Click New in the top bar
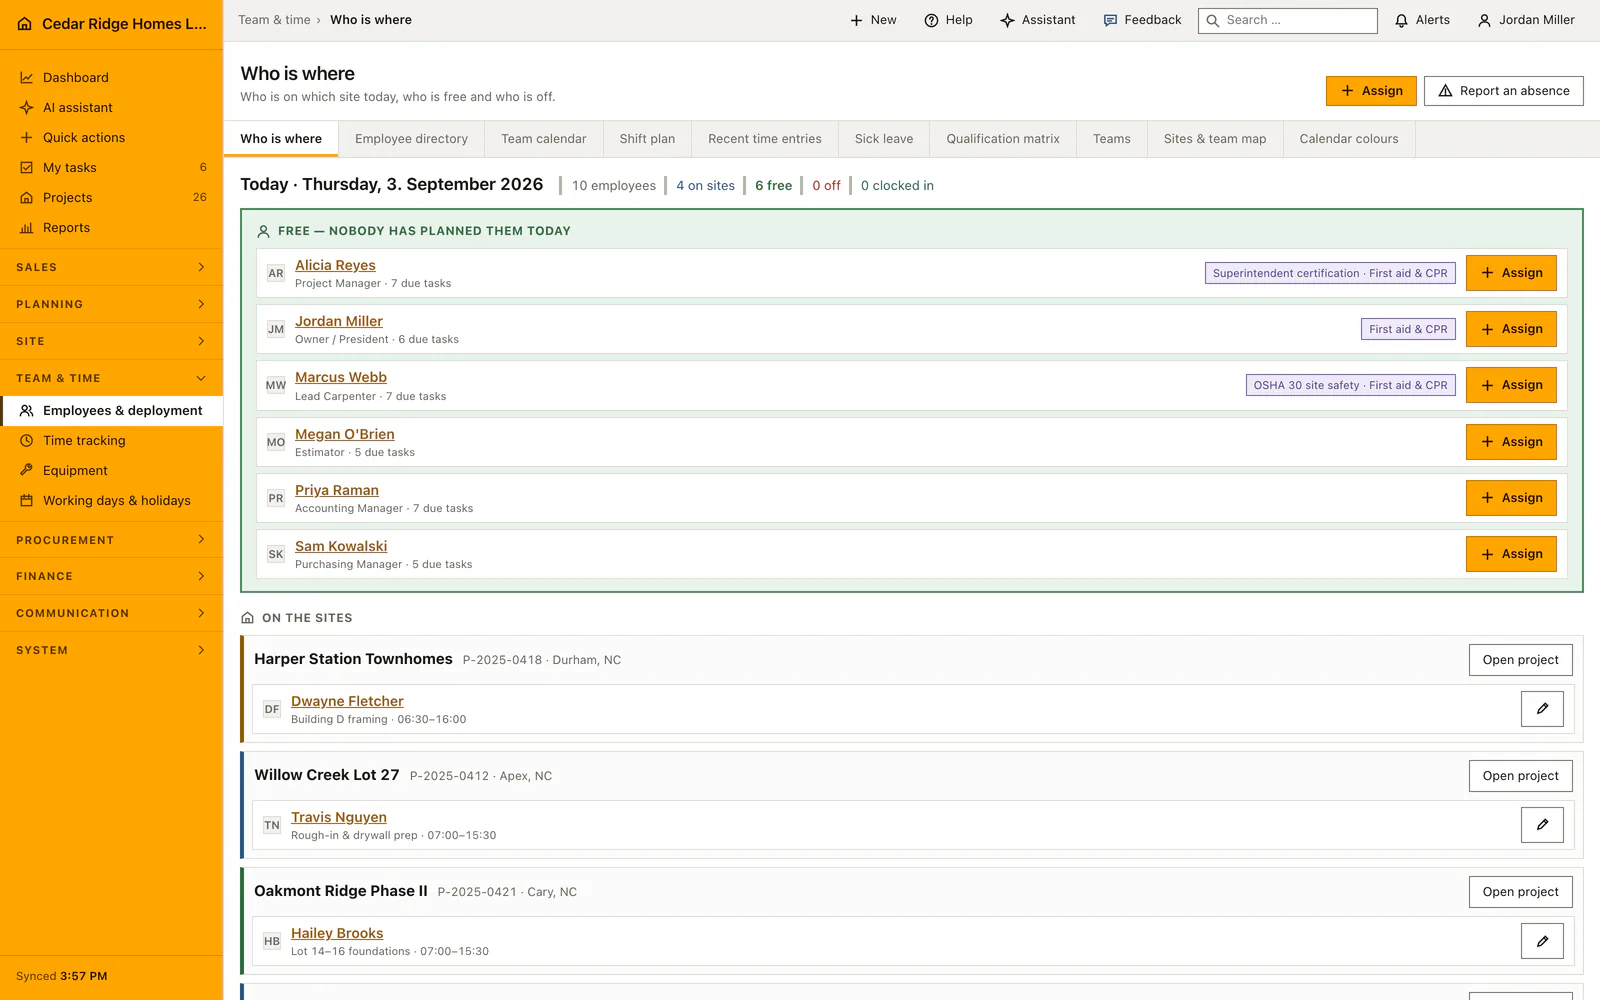Viewport: 1600px width, 1000px height. 873,20
